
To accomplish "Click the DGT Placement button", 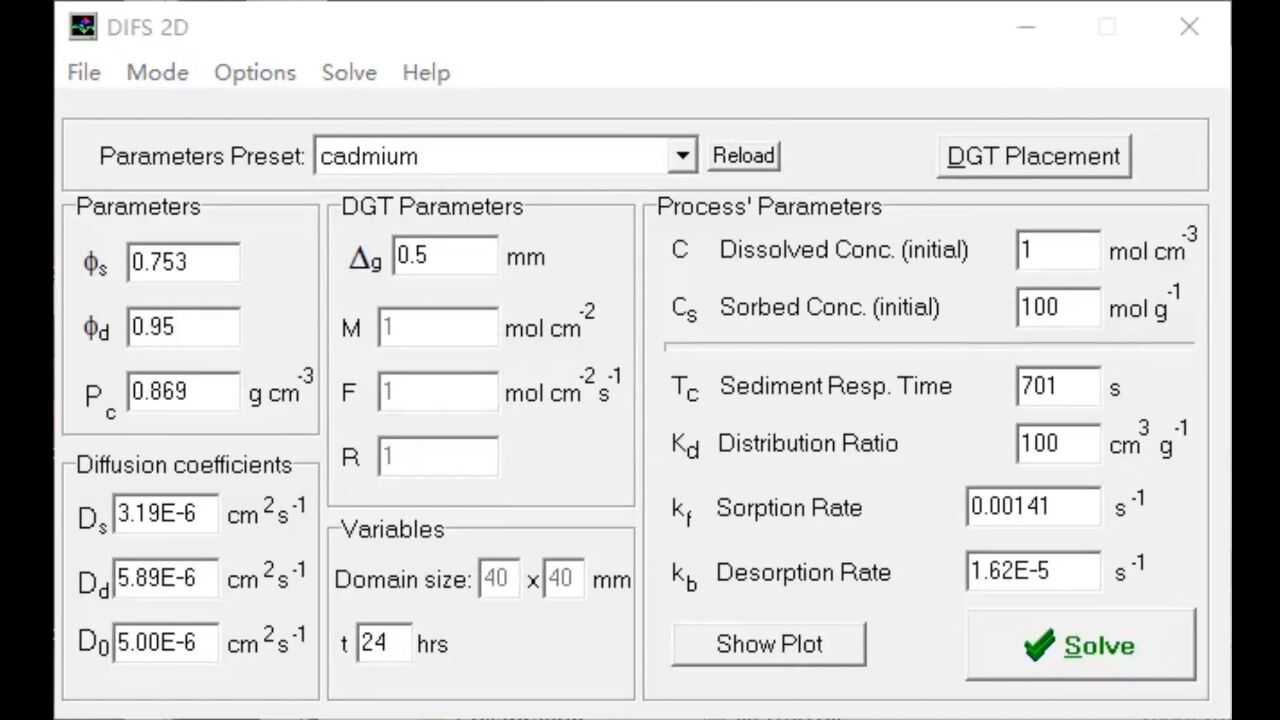I will [1033, 157].
